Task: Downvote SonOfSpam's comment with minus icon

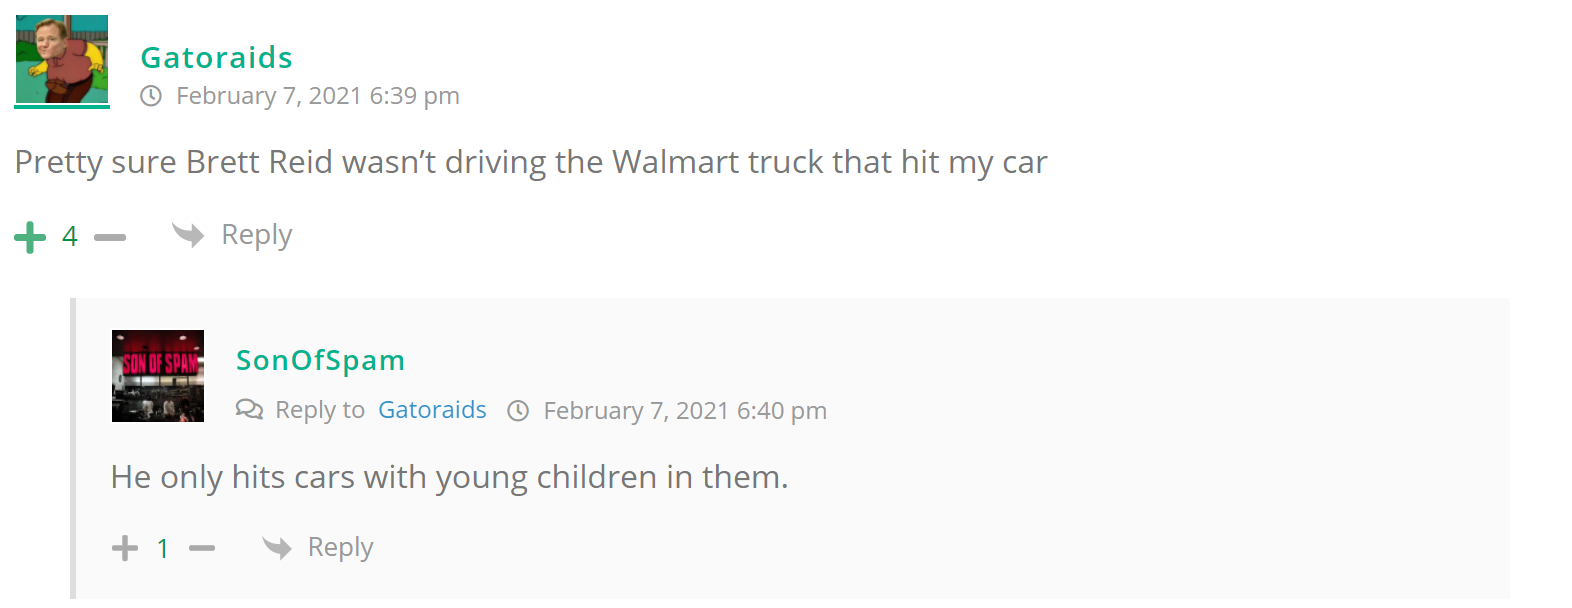Action: [202, 548]
